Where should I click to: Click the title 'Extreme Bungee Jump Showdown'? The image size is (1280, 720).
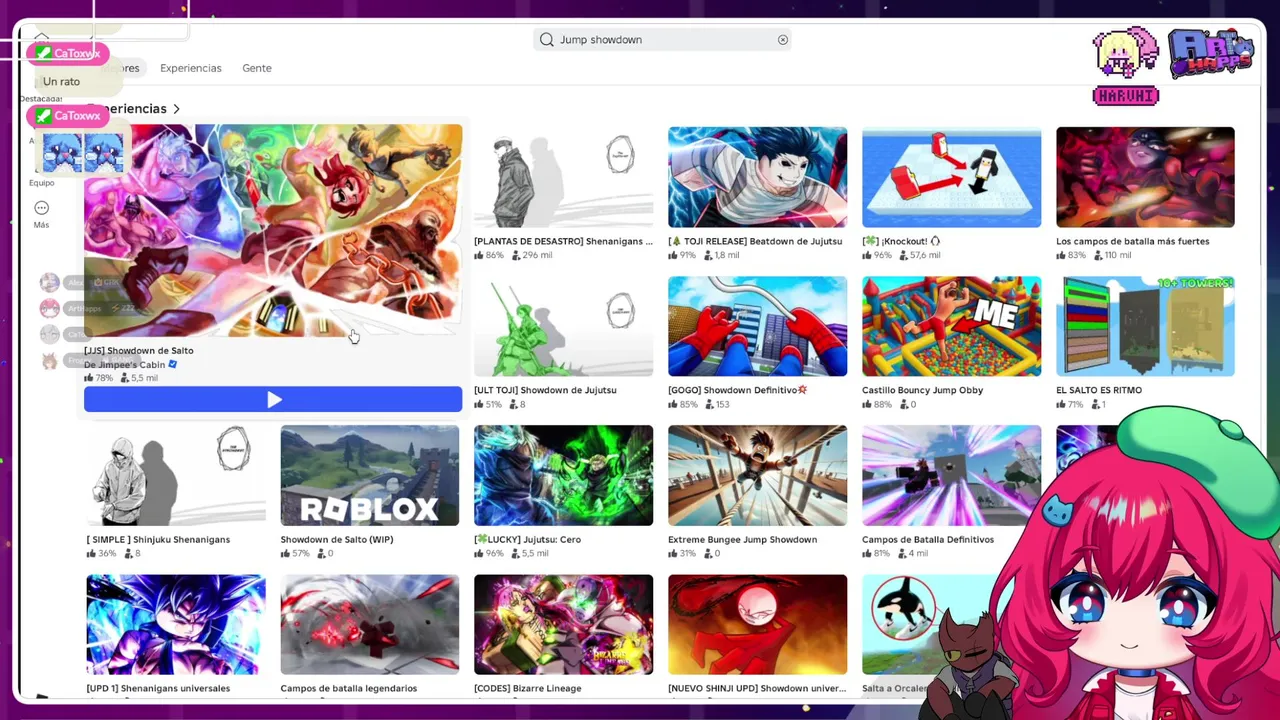(742, 540)
